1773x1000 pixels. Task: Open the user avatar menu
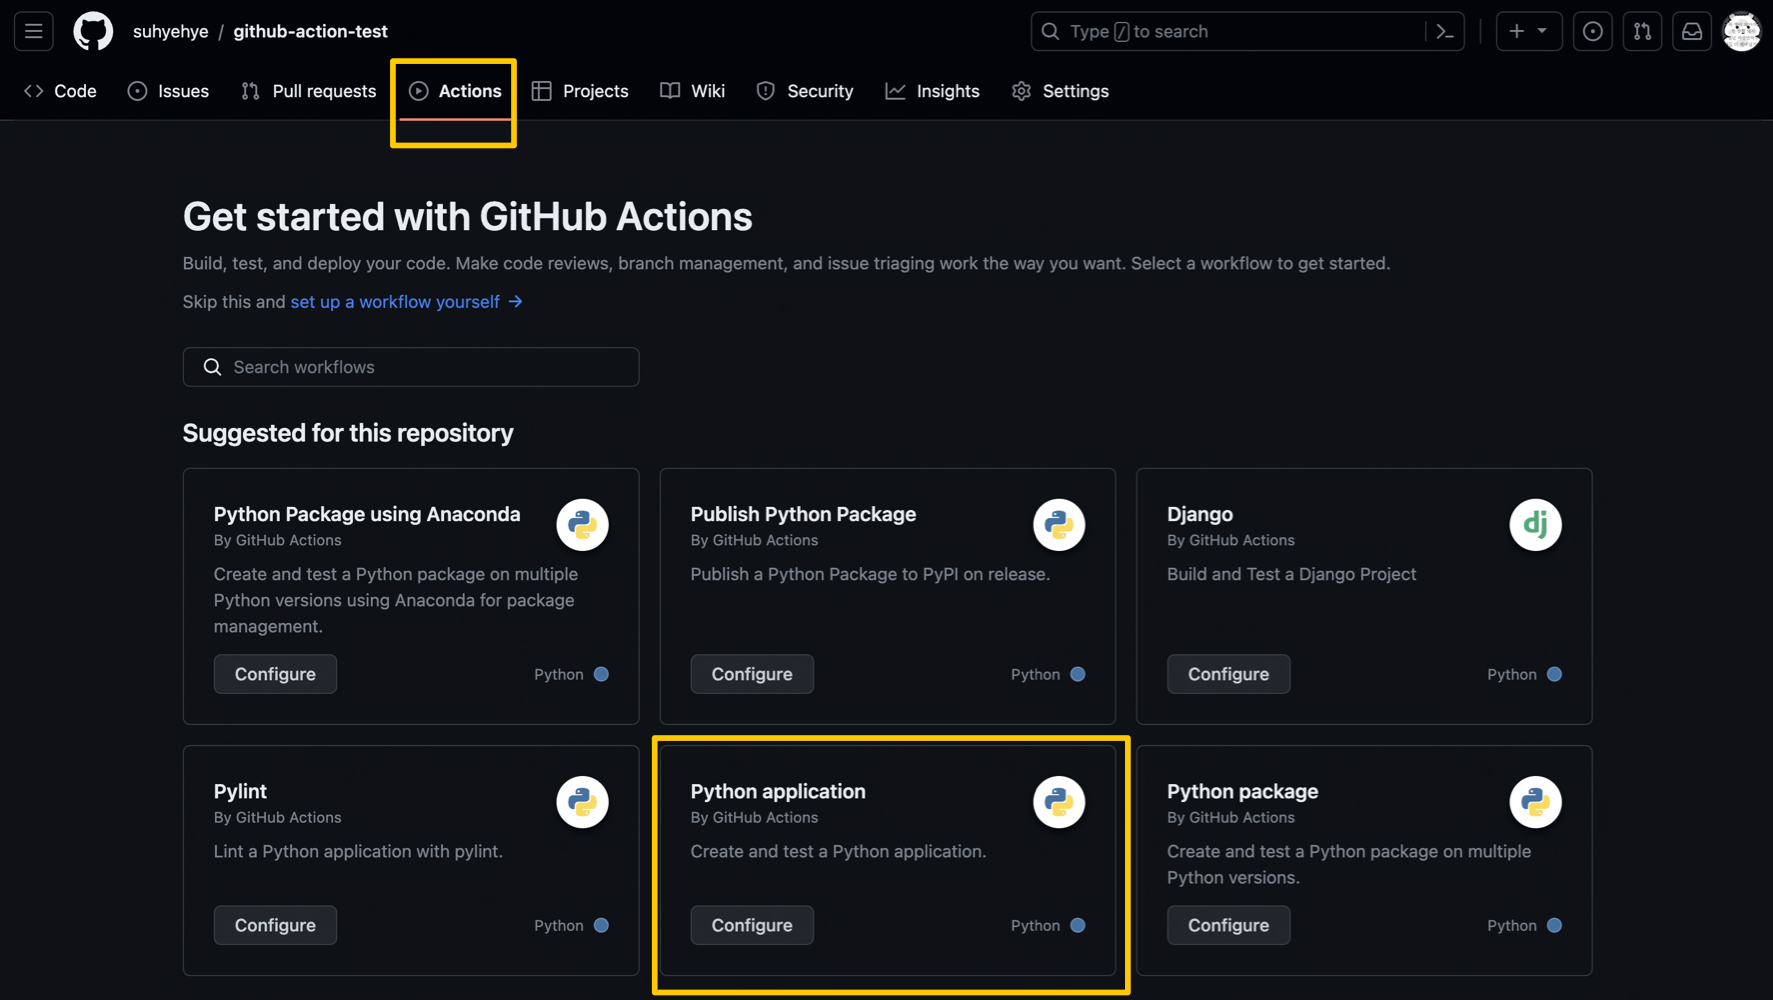click(1742, 31)
